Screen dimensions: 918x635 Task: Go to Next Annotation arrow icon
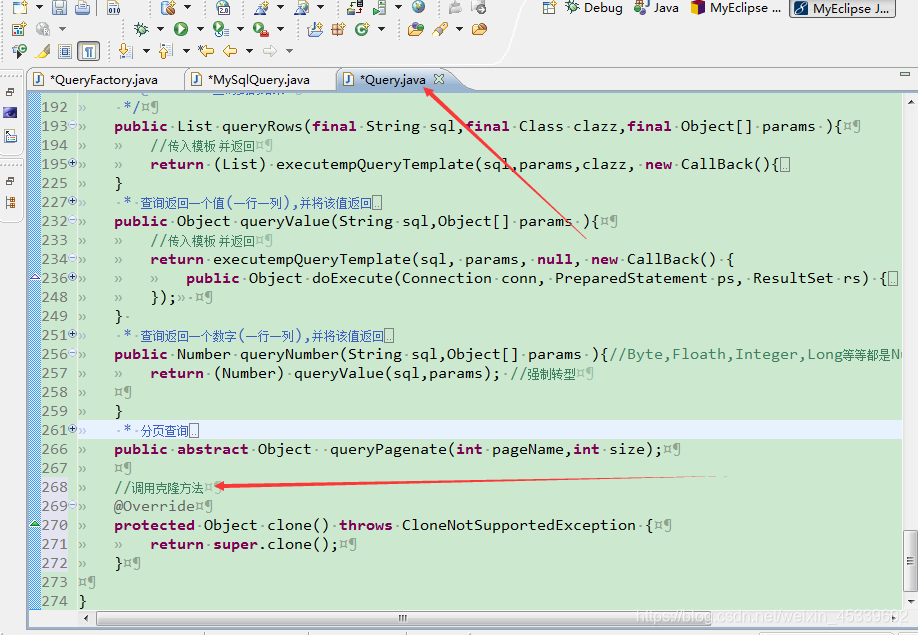pos(125,52)
